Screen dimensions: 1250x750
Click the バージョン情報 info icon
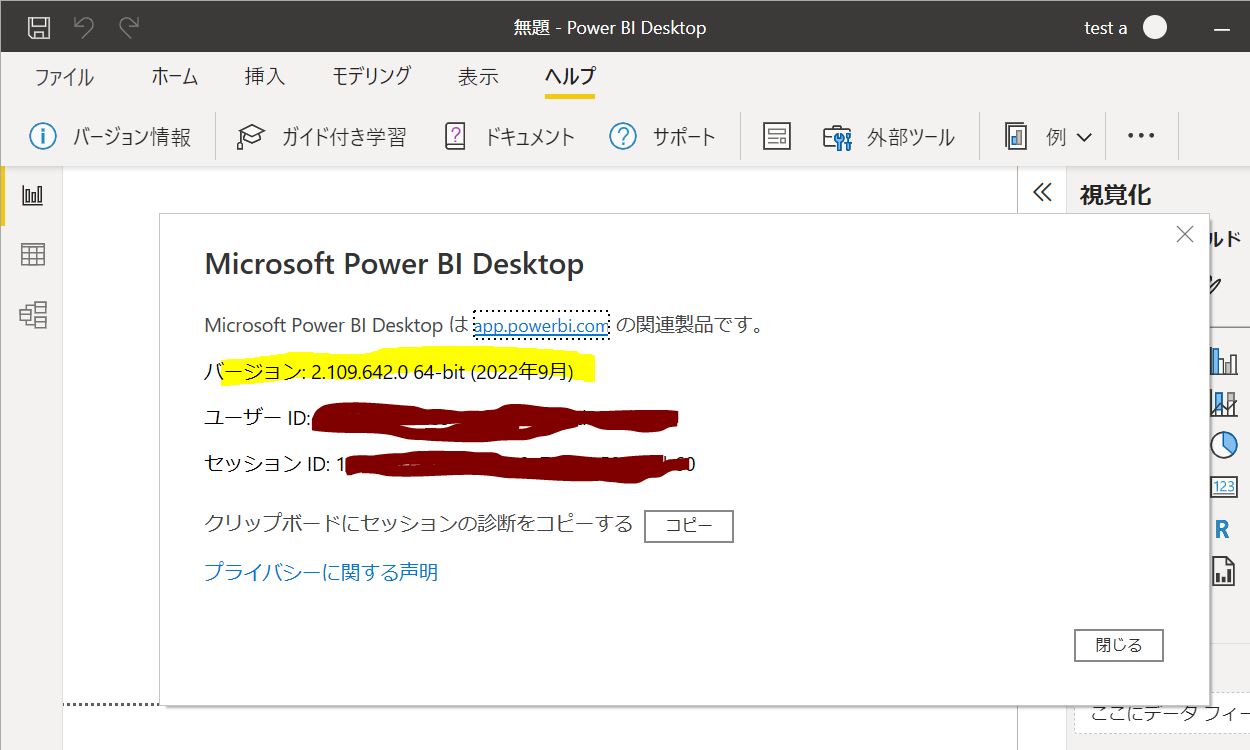coord(43,136)
